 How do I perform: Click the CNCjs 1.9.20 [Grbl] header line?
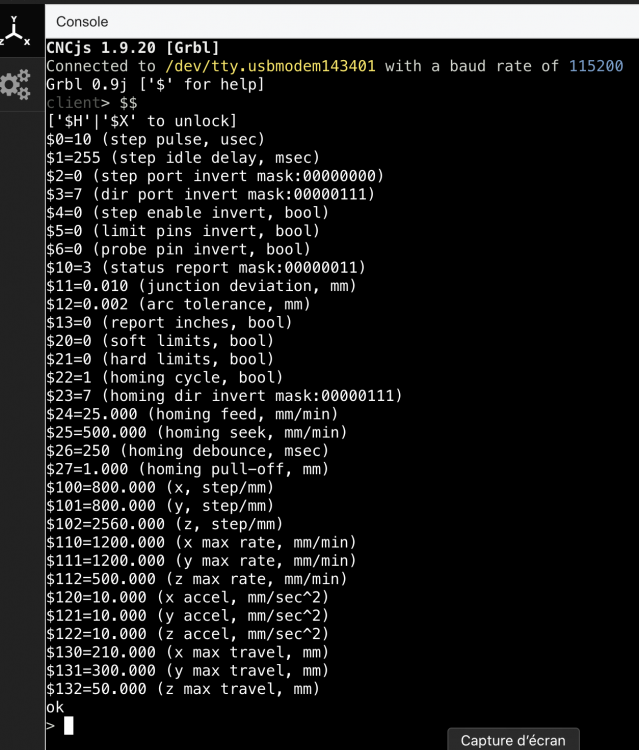(133, 47)
